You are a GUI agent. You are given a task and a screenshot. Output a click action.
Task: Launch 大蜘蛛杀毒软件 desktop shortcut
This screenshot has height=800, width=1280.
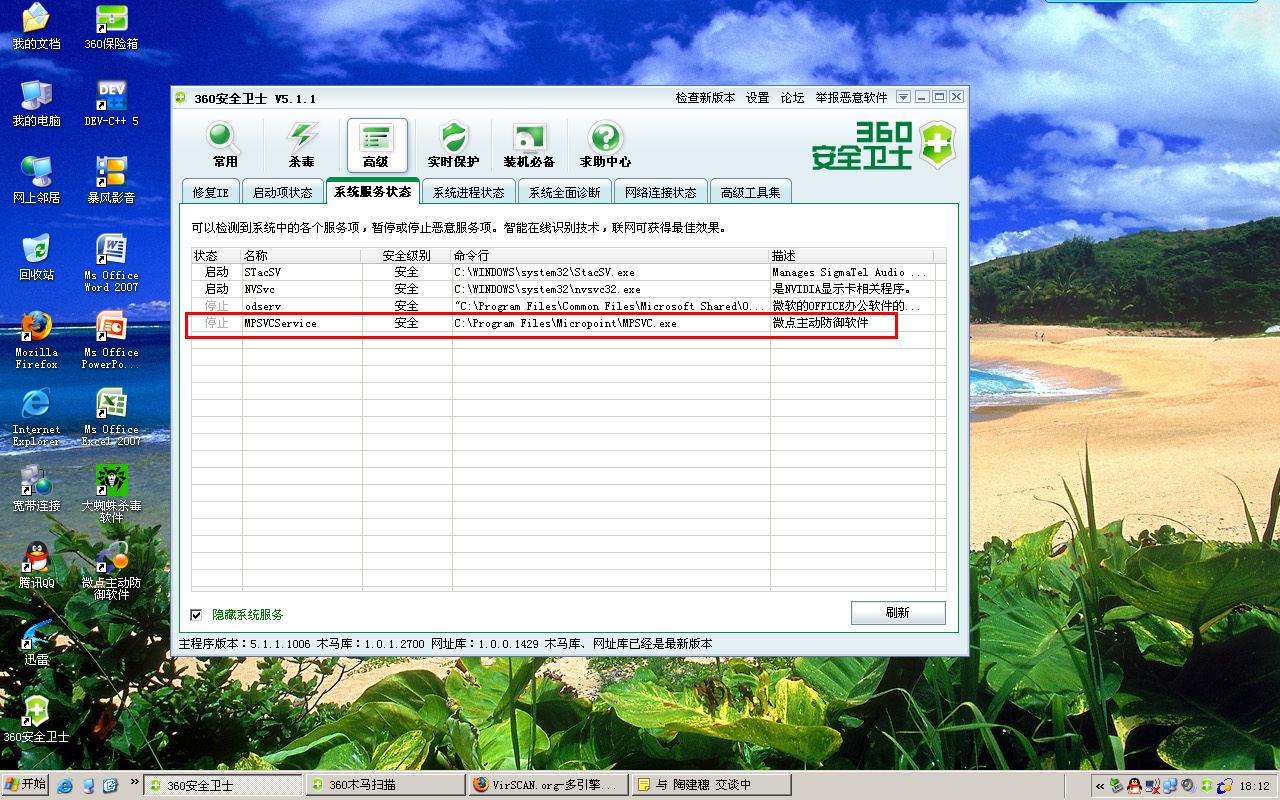coord(111,494)
